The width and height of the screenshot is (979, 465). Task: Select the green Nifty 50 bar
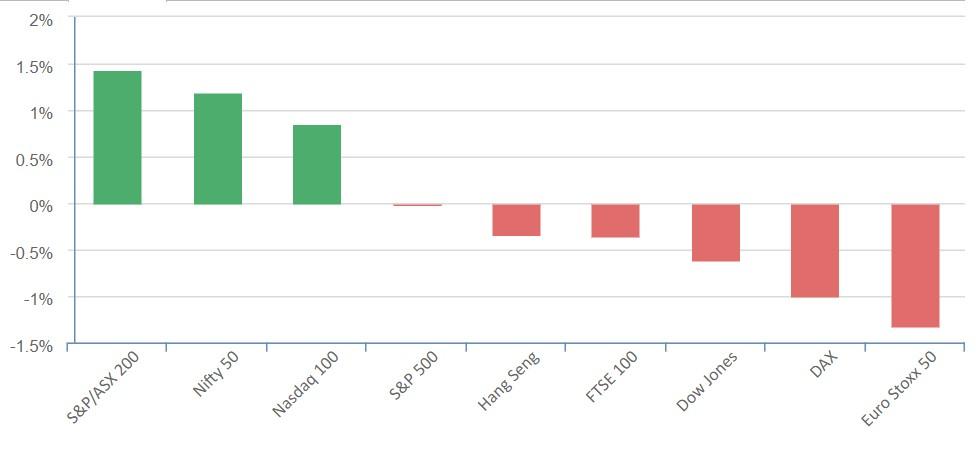pos(217,148)
